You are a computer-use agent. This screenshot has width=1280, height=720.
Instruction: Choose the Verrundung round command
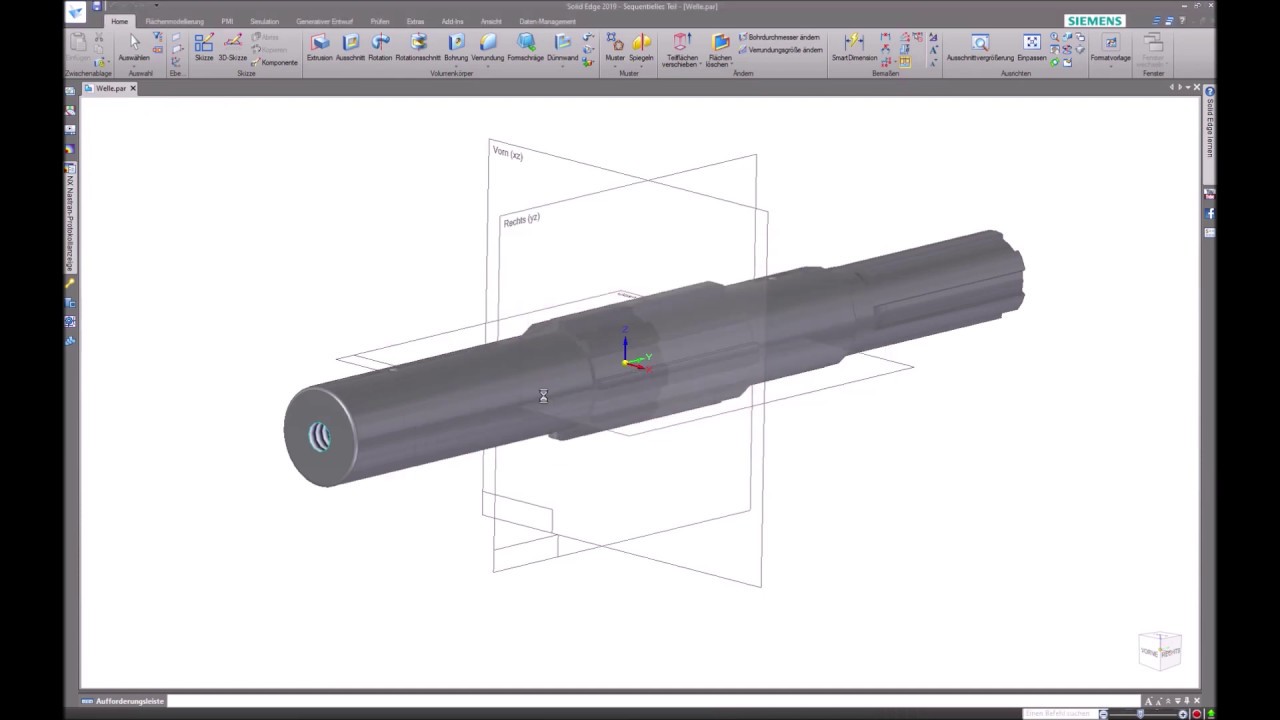[x=488, y=48]
